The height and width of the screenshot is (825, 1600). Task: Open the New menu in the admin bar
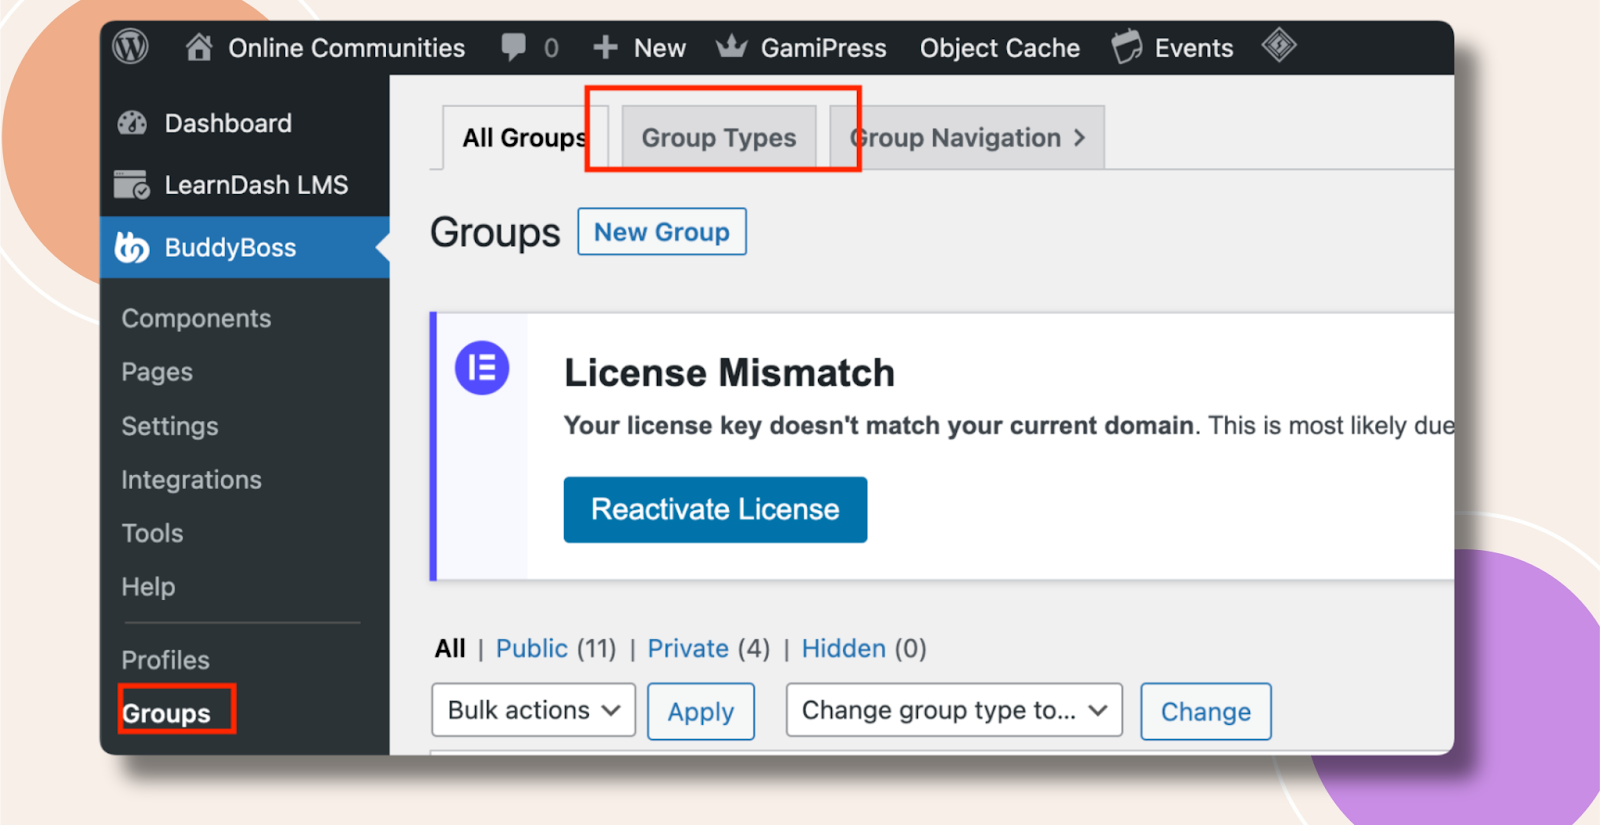tap(659, 48)
